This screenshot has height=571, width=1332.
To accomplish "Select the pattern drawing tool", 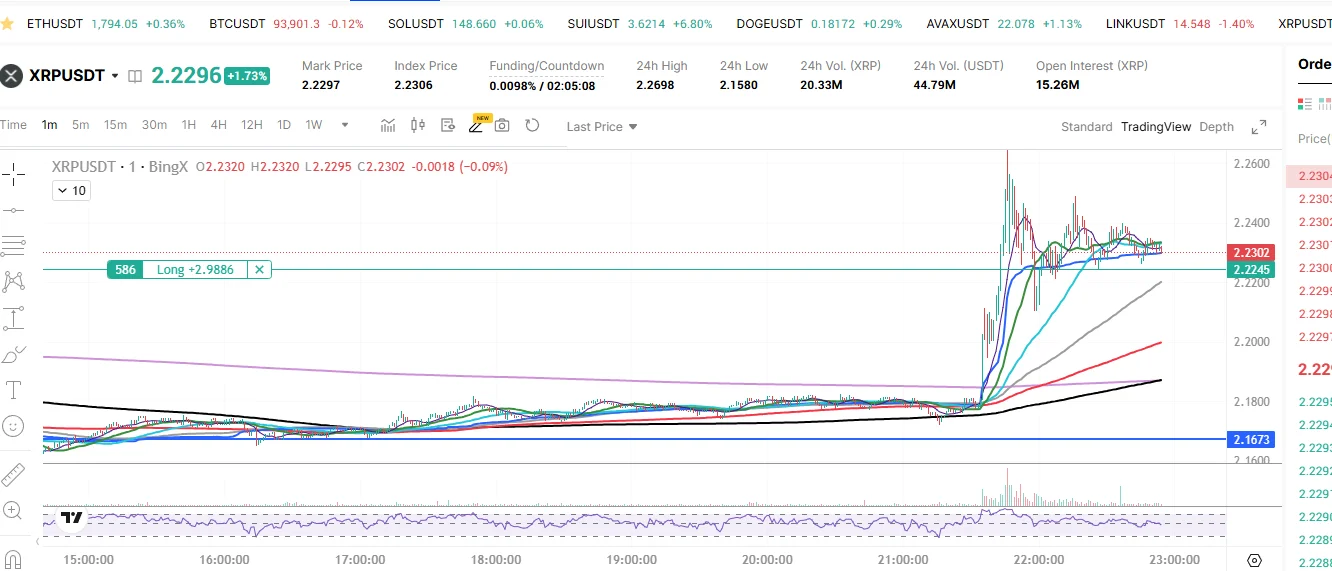I will click(13, 282).
